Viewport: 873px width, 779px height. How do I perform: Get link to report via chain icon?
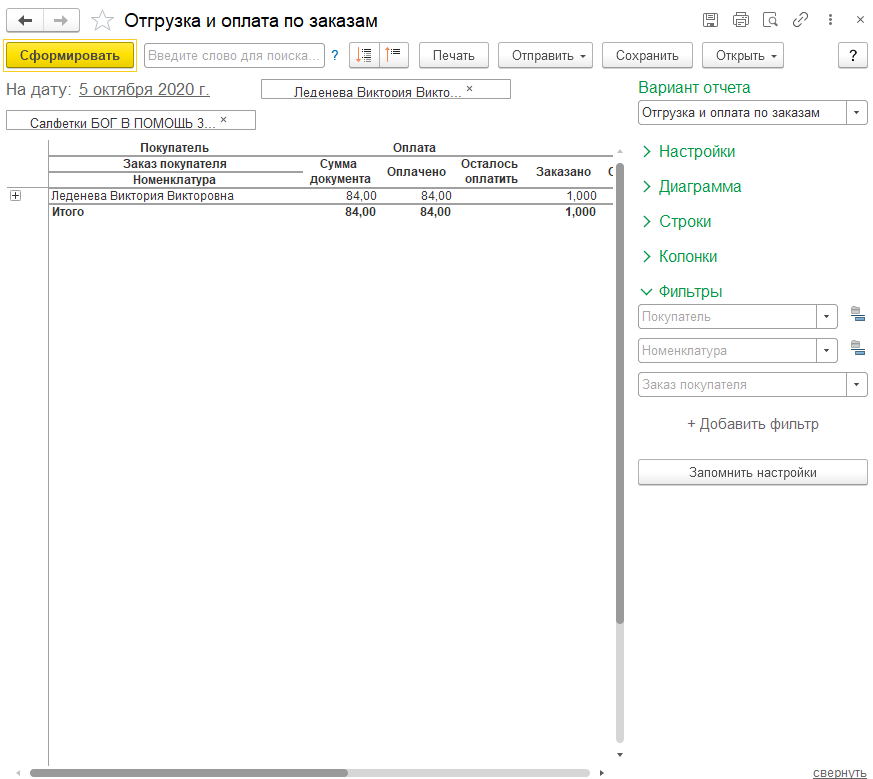pos(800,20)
